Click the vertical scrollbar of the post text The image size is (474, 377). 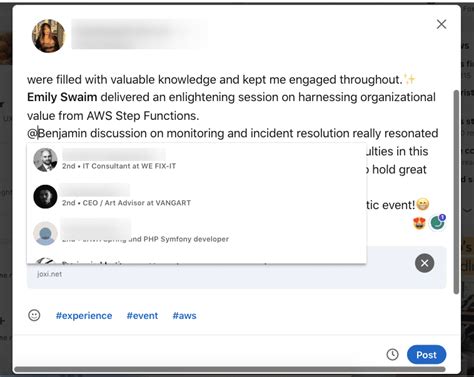pyautogui.click(x=456, y=192)
